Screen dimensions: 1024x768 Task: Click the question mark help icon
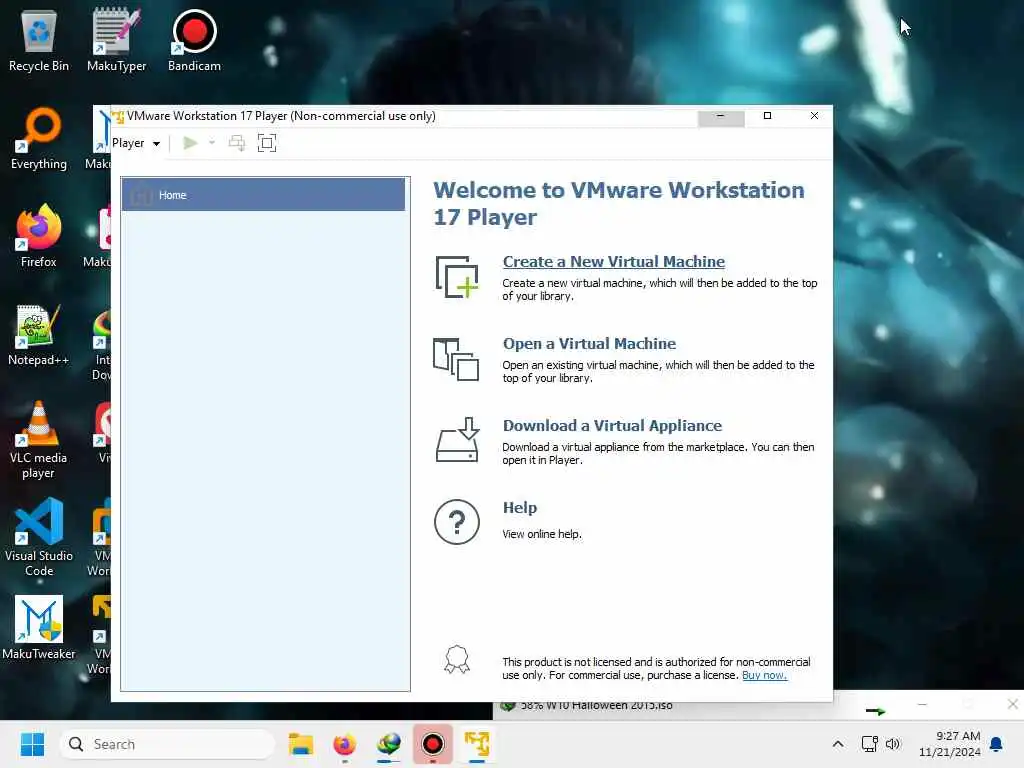point(456,522)
